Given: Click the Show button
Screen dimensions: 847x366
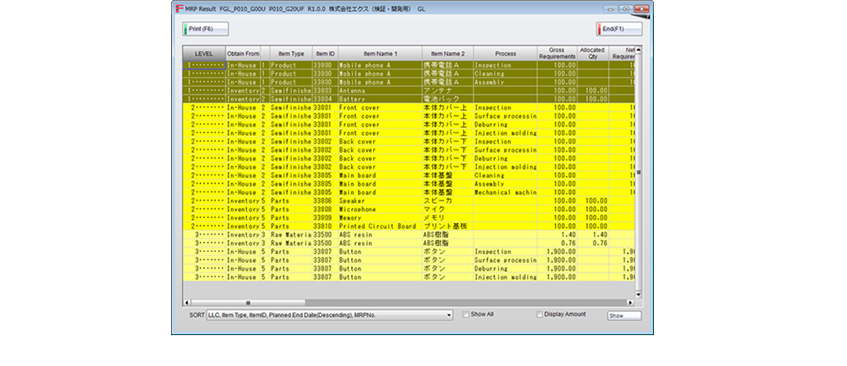Looking at the screenshot, I should [624, 316].
